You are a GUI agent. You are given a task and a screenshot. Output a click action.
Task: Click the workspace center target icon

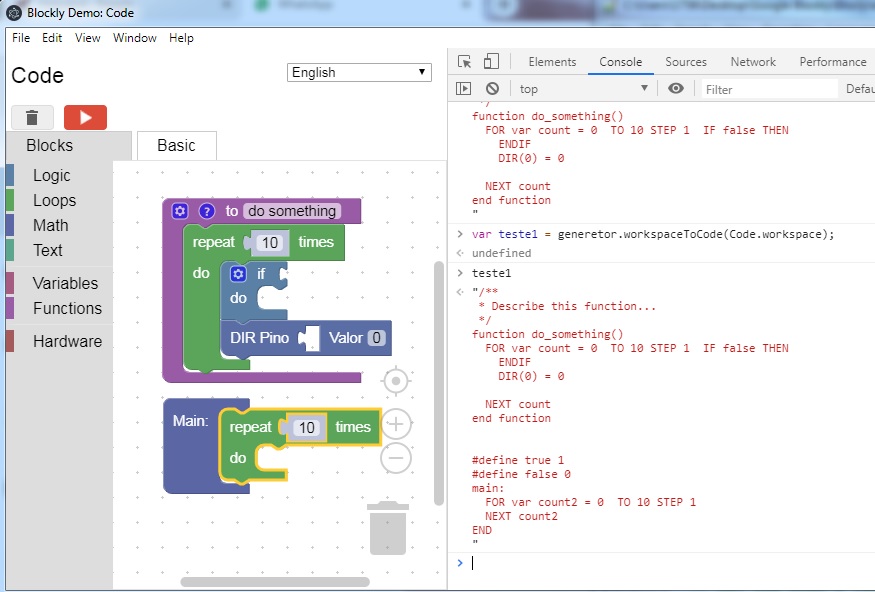point(397,381)
